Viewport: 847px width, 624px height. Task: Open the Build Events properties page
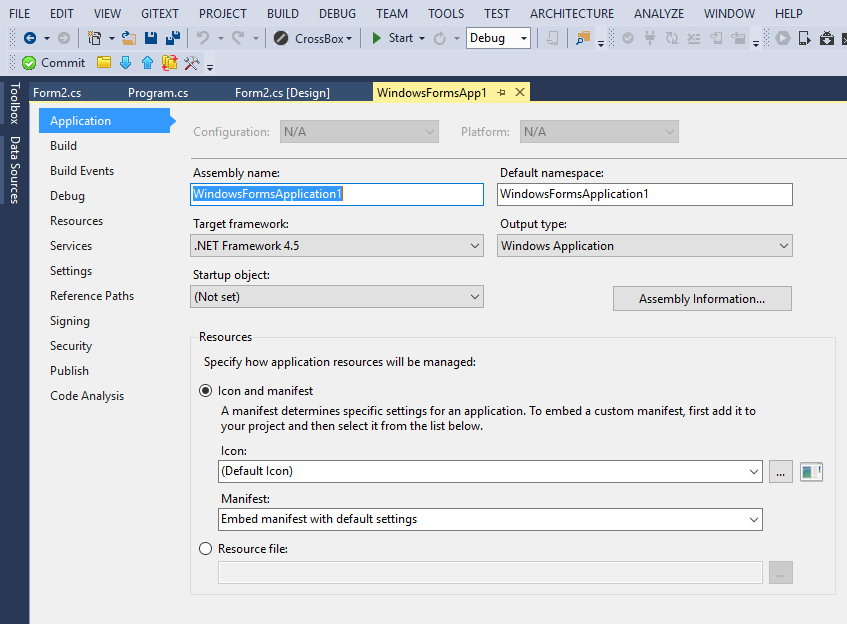(82, 171)
